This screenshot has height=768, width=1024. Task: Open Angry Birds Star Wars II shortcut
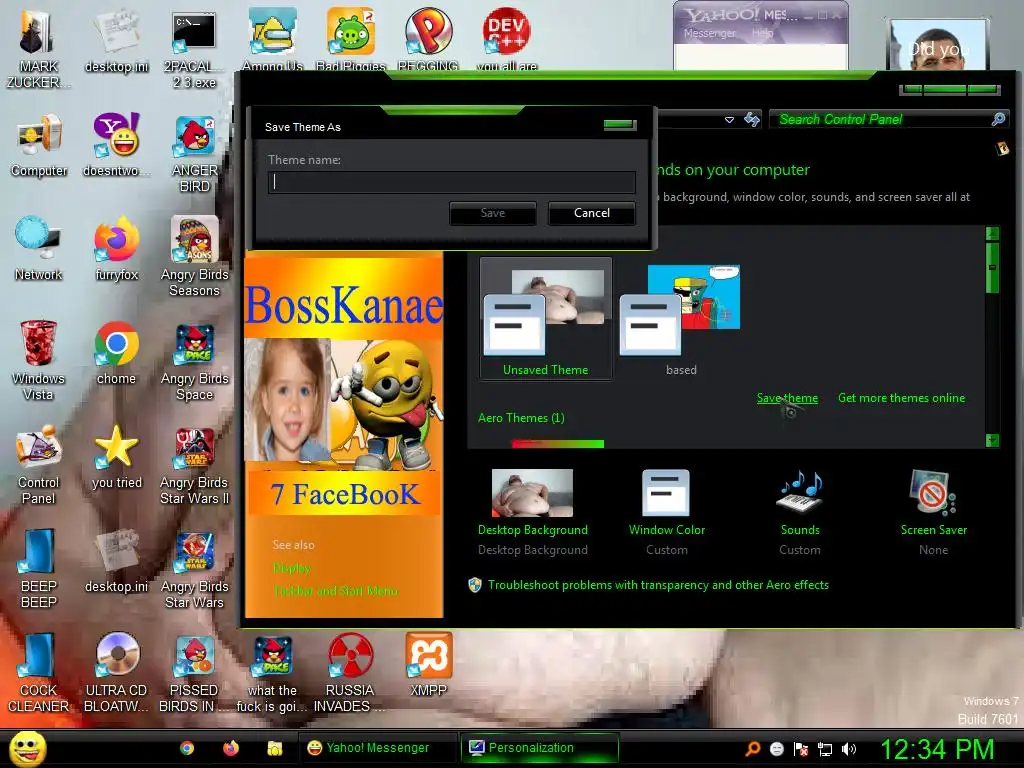pos(195,464)
